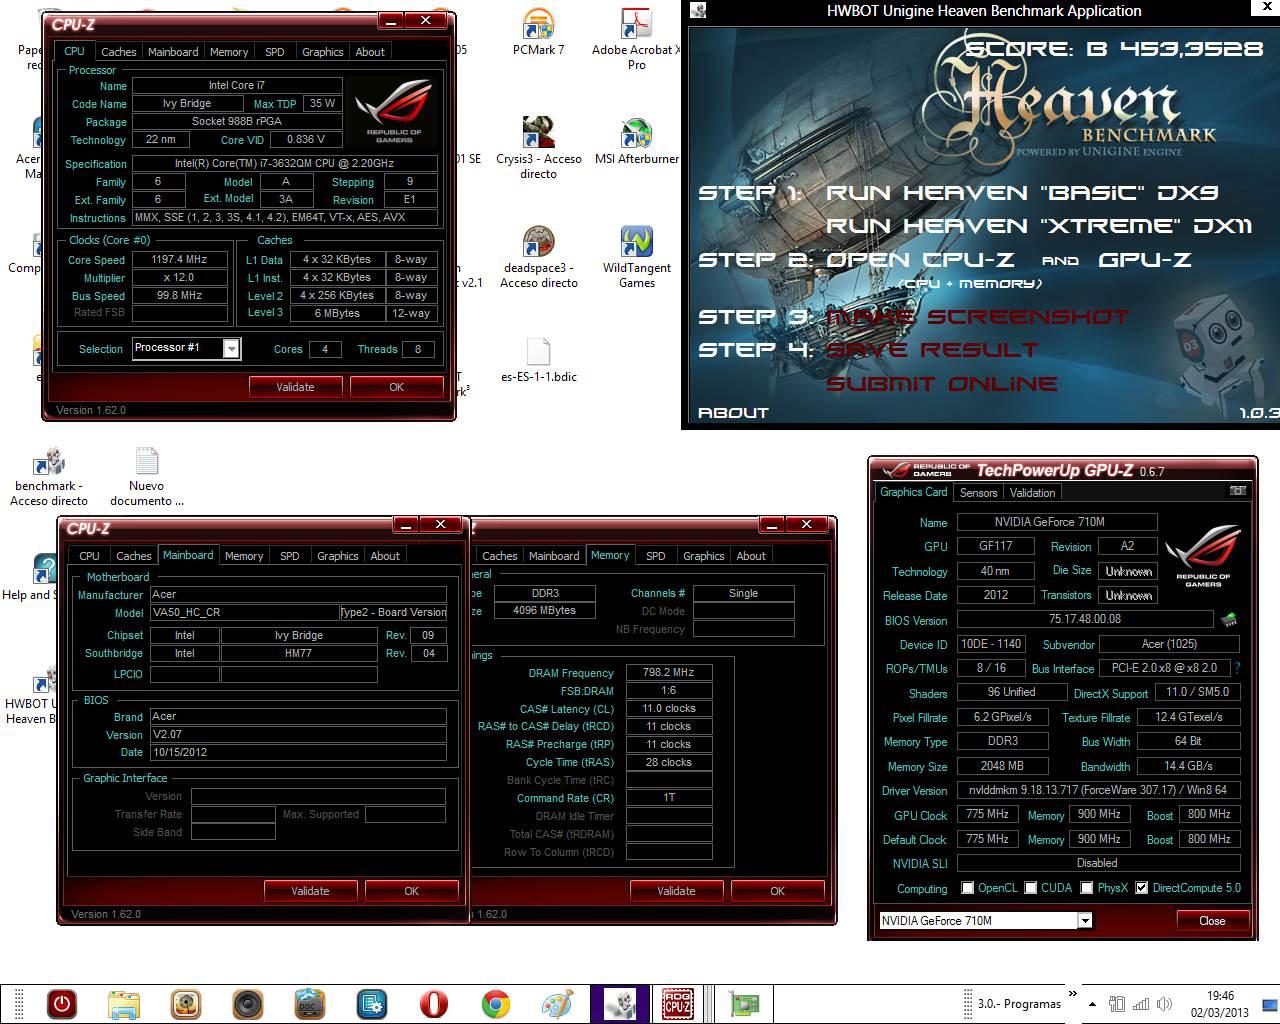
Task: Click the CPU Name field Intel Core i7
Action: click(x=237, y=86)
